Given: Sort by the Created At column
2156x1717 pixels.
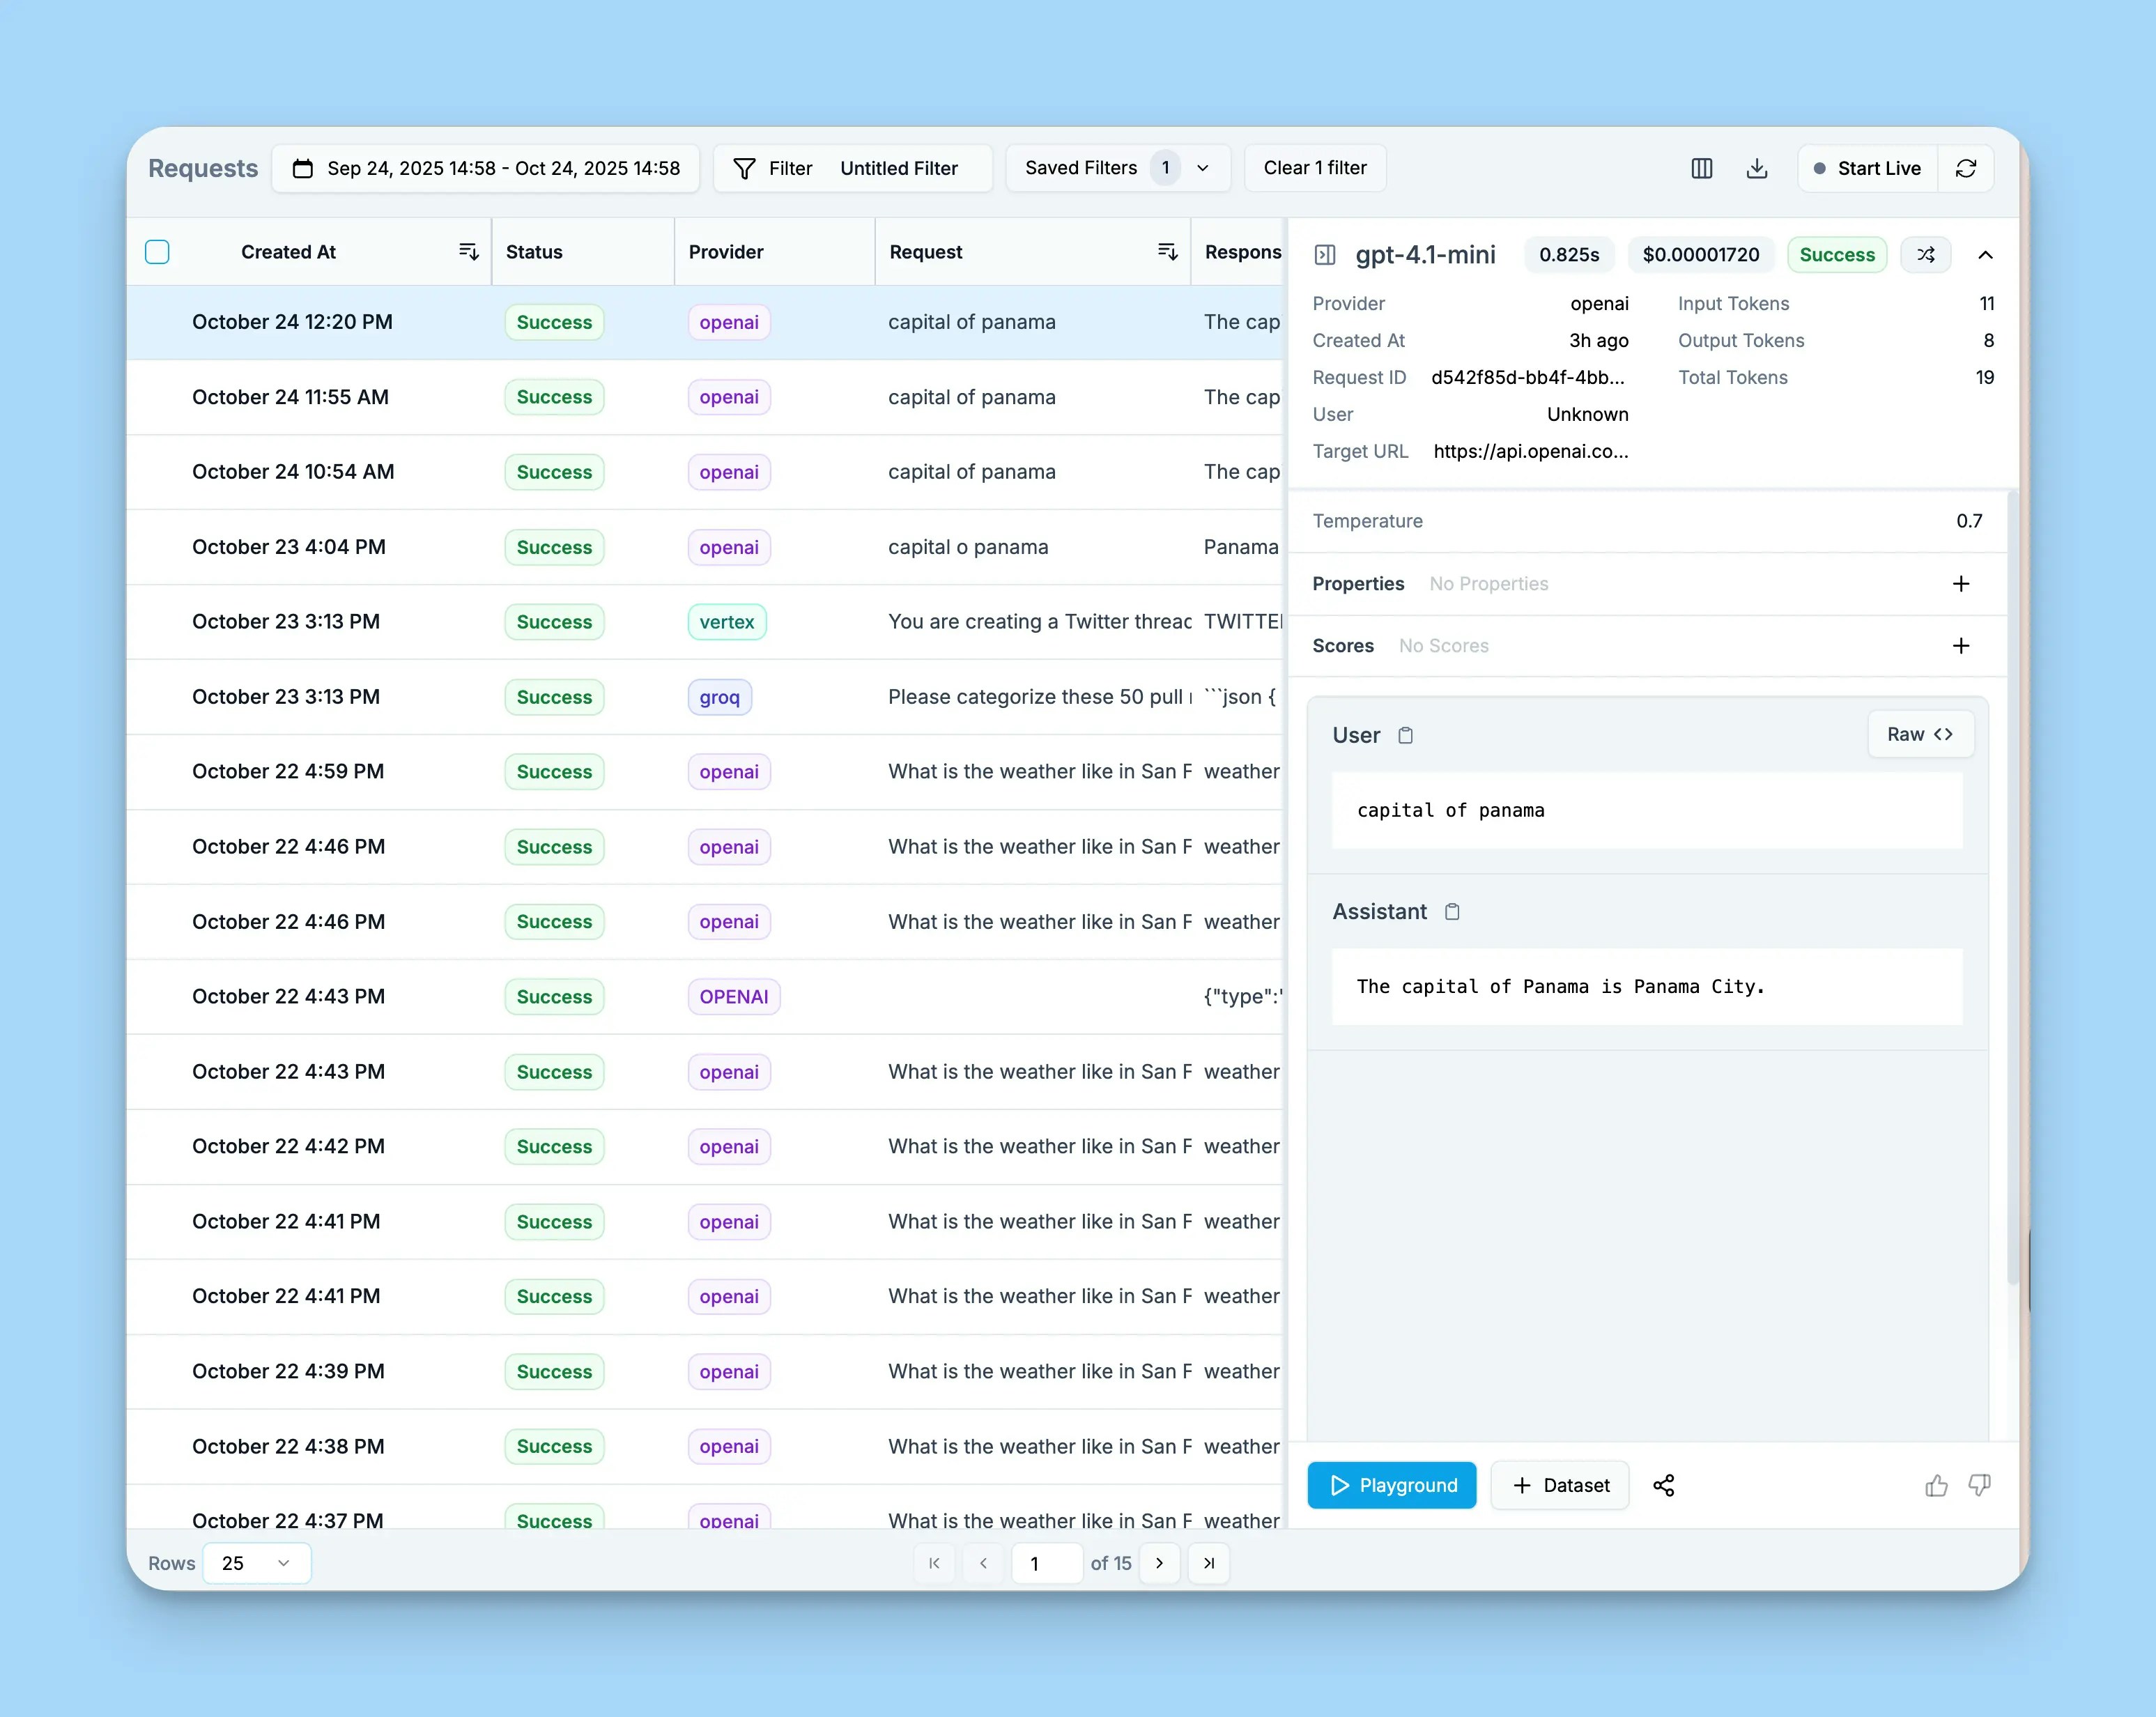Looking at the screenshot, I should 468,251.
